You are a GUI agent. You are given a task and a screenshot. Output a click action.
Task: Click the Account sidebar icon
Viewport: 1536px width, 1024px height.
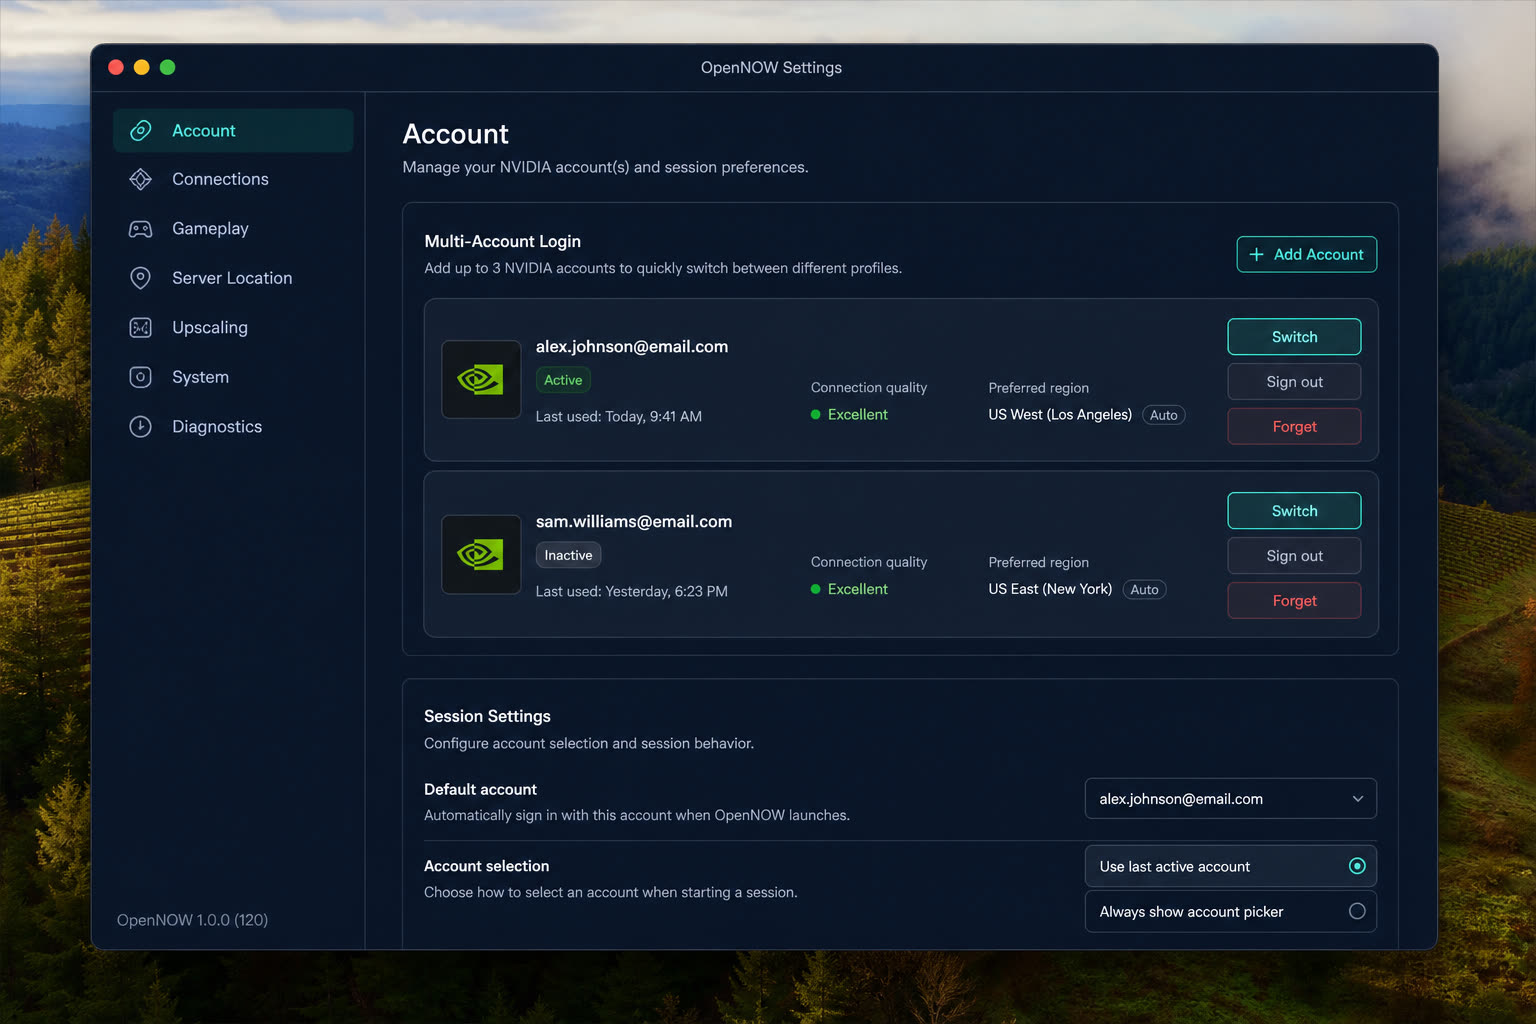[141, 131]
